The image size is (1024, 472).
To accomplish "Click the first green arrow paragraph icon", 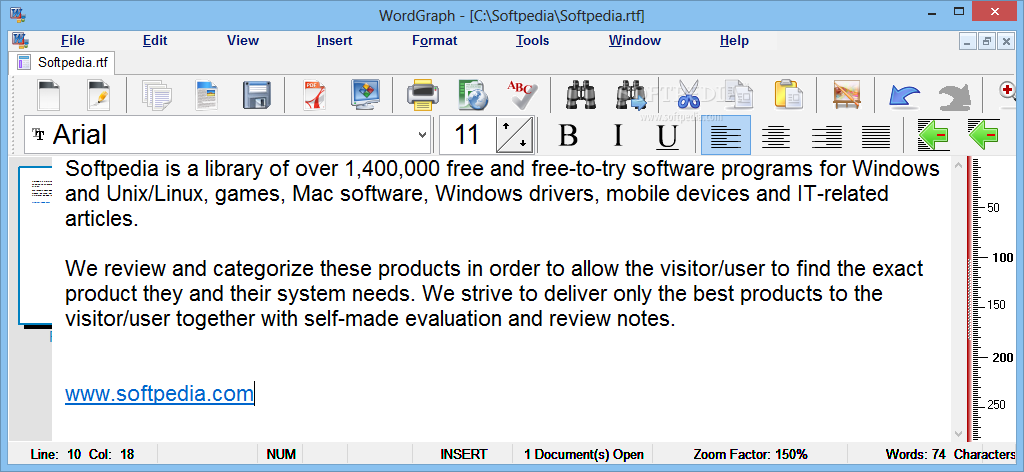I will click(933, 135).
